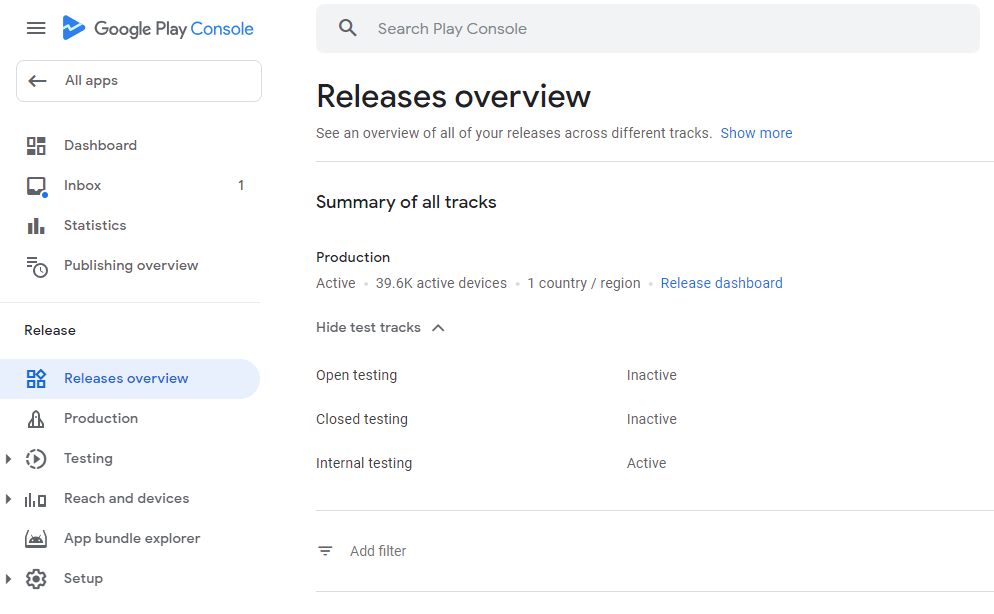The height and width of the screenshot is (614, 994).
Task: Click the filter lines icon
Action: coord(325,551)
